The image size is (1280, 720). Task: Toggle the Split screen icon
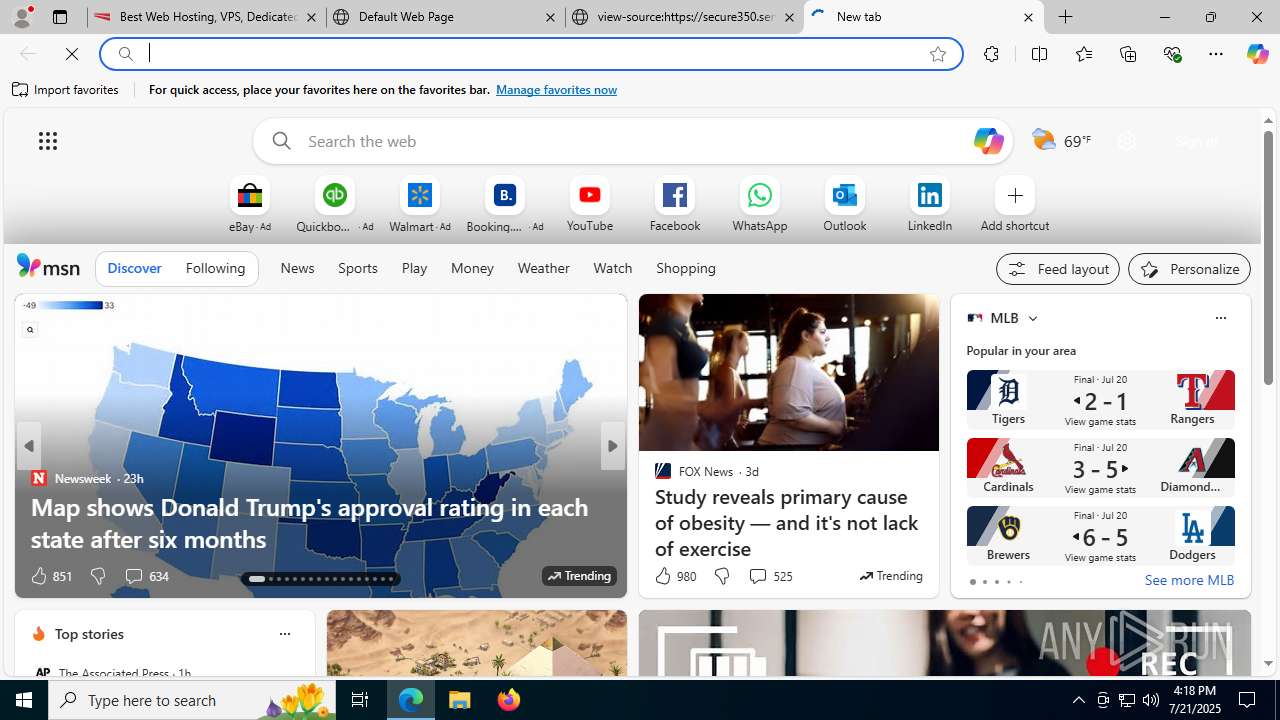(1039, 54)
